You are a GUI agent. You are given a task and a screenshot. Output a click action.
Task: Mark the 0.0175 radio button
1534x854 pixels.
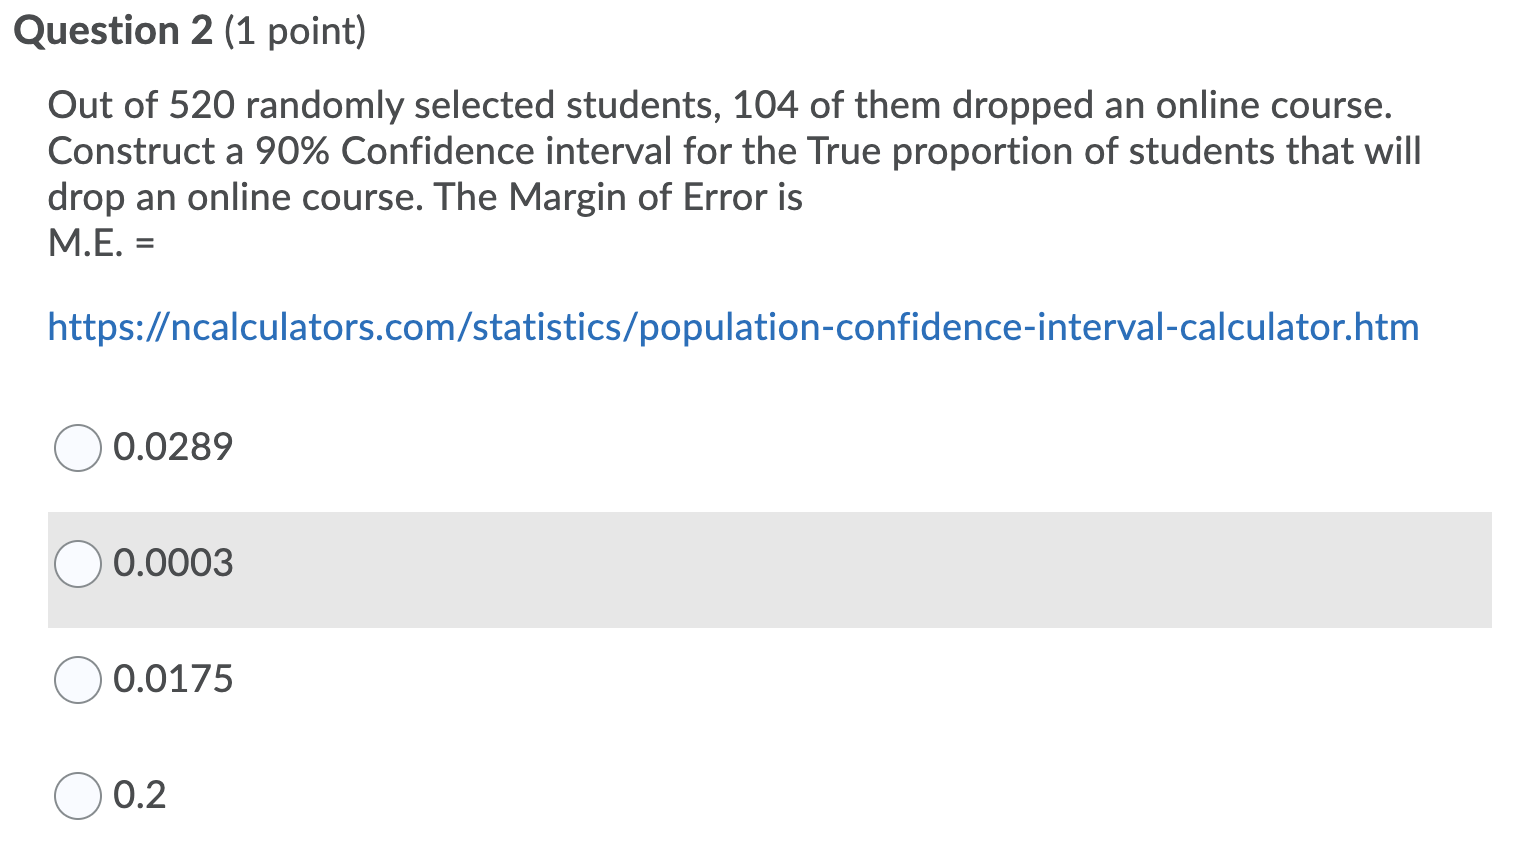click(77, 680)
